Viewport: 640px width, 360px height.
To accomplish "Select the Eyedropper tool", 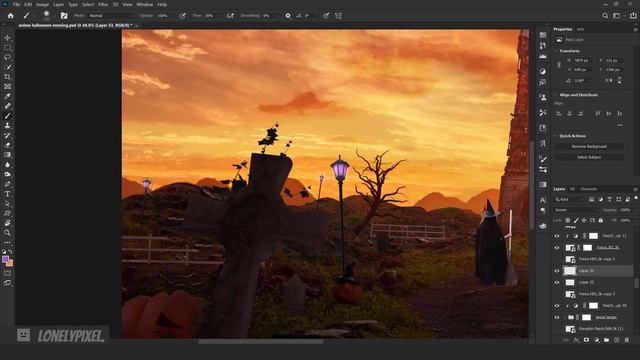I will coord(7,96).
